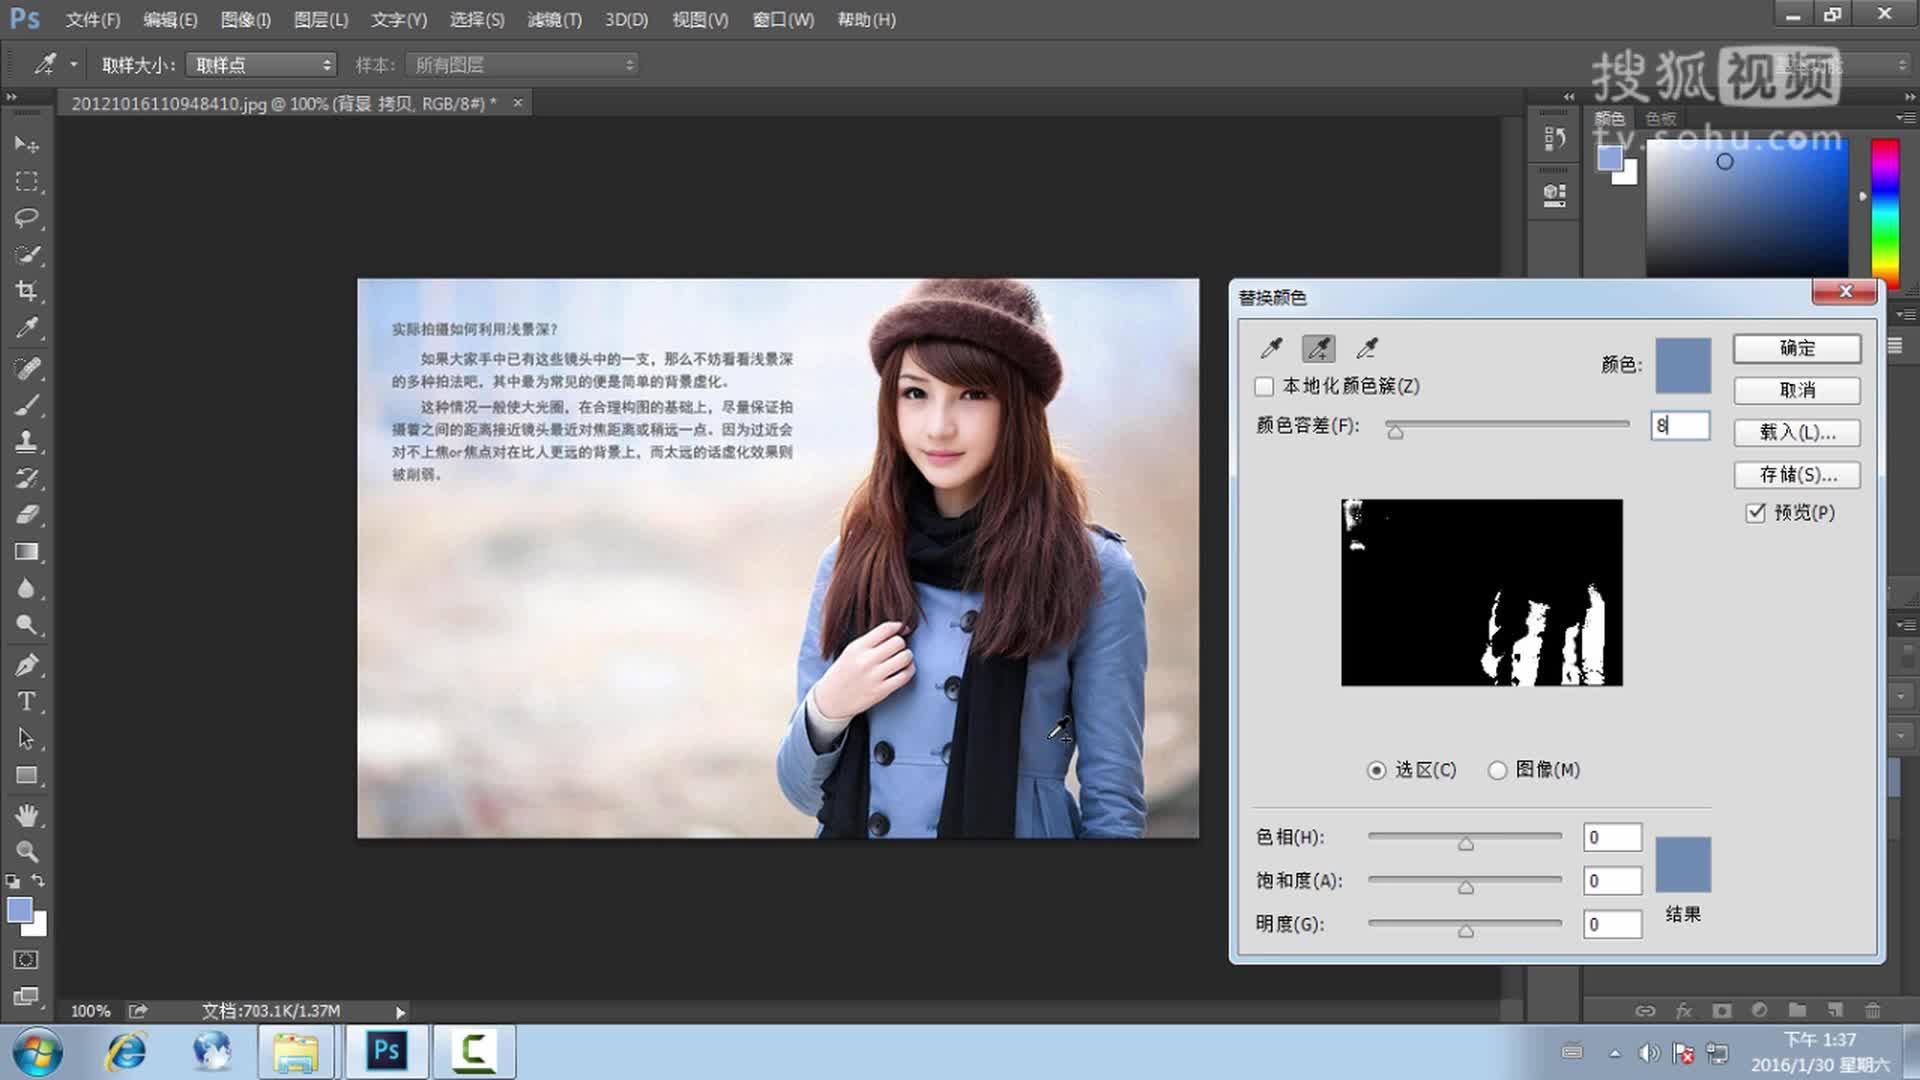Click the Add to Sample eyedropper

click(1319, 348)
